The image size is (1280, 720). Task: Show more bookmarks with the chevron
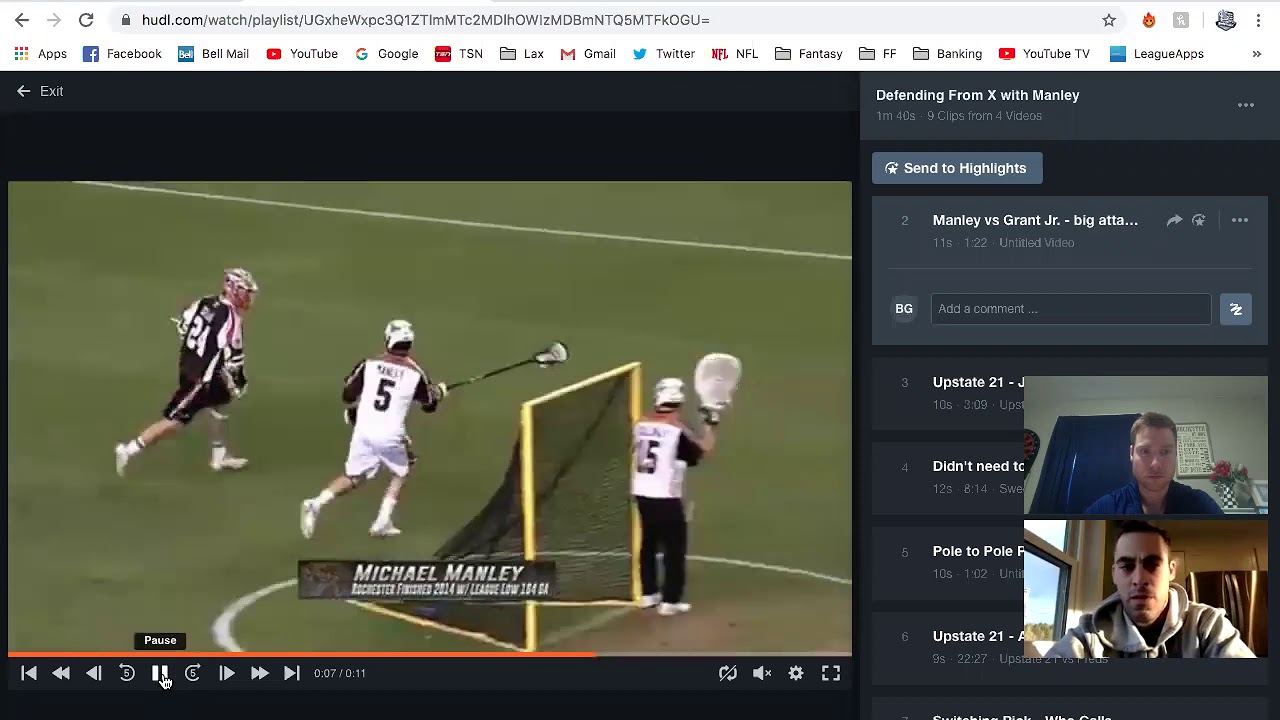tap(1257, 54)
